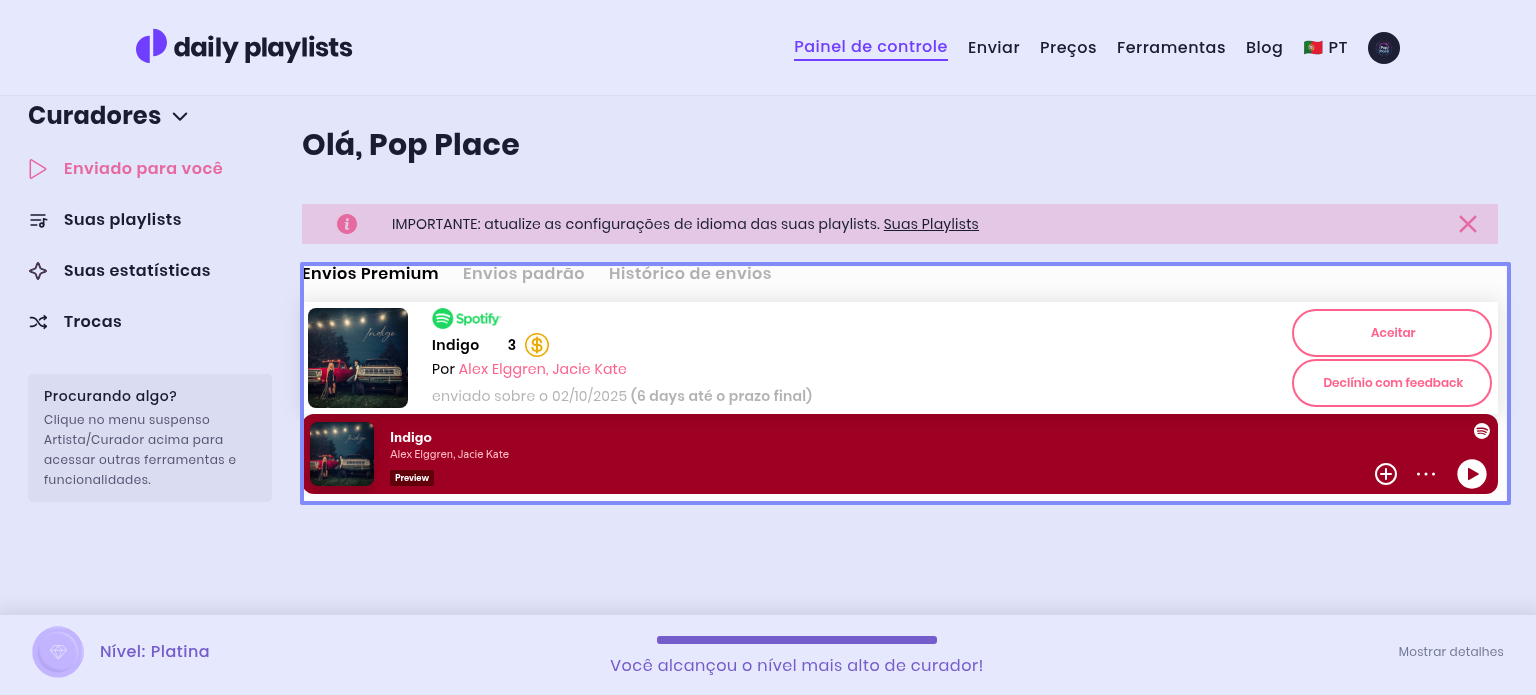Accept the Indigo submission
The width and height of the screenshot is (1536, 695).
click(1391, 333)
